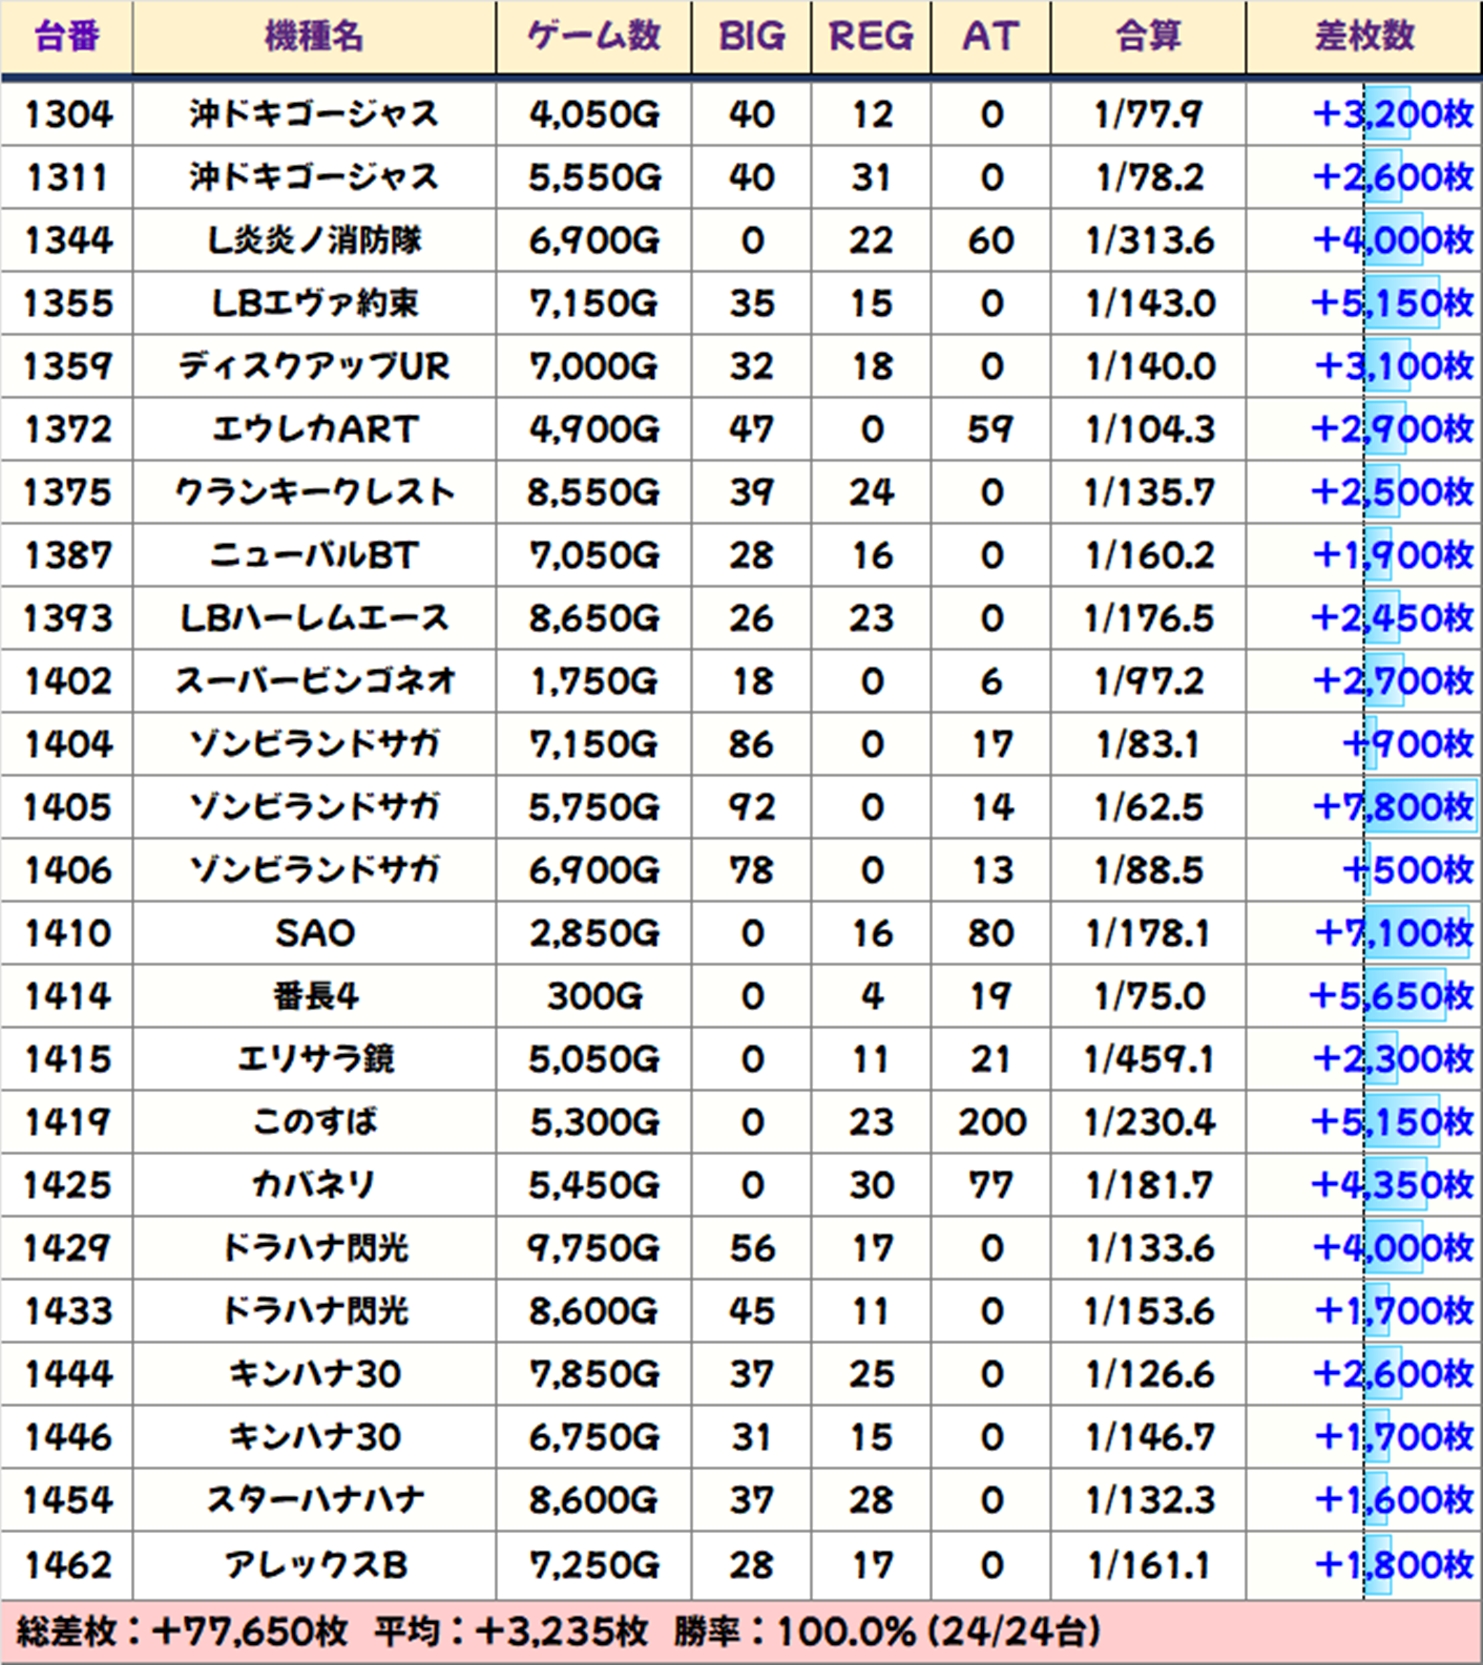Click the ゲーム数 column header

click(594, 37)
